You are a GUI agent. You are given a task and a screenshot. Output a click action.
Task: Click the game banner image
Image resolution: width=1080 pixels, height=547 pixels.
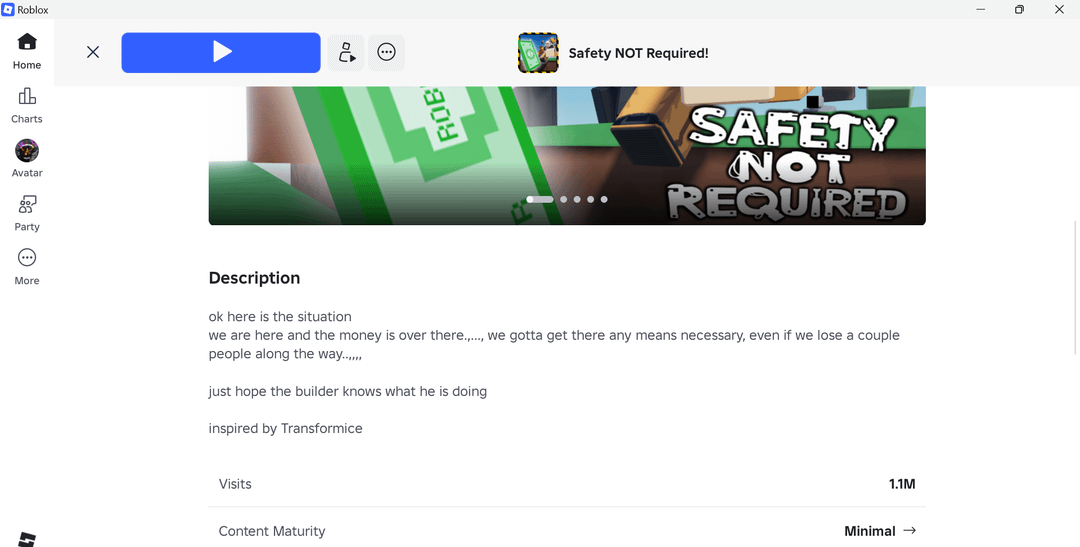(x=567, y=156)
